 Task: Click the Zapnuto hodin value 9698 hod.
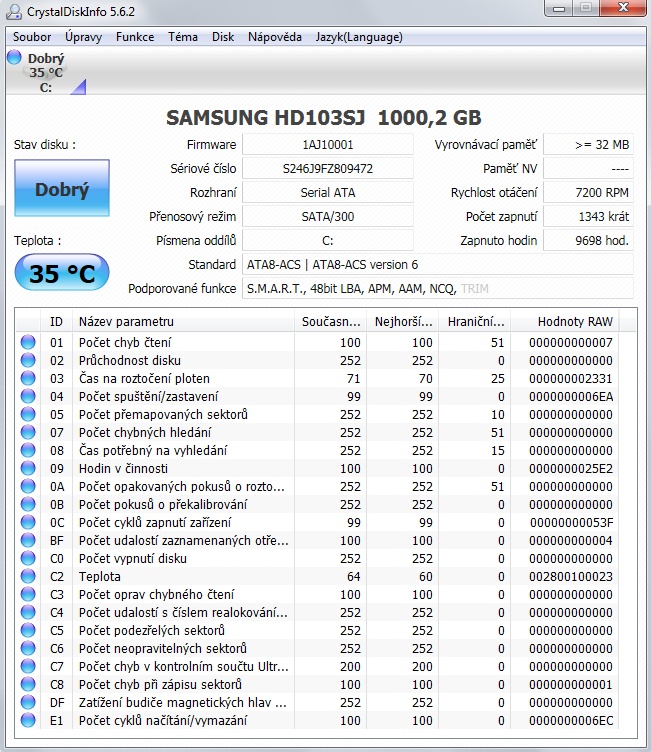pyautogui.click(x=588, y=240)
